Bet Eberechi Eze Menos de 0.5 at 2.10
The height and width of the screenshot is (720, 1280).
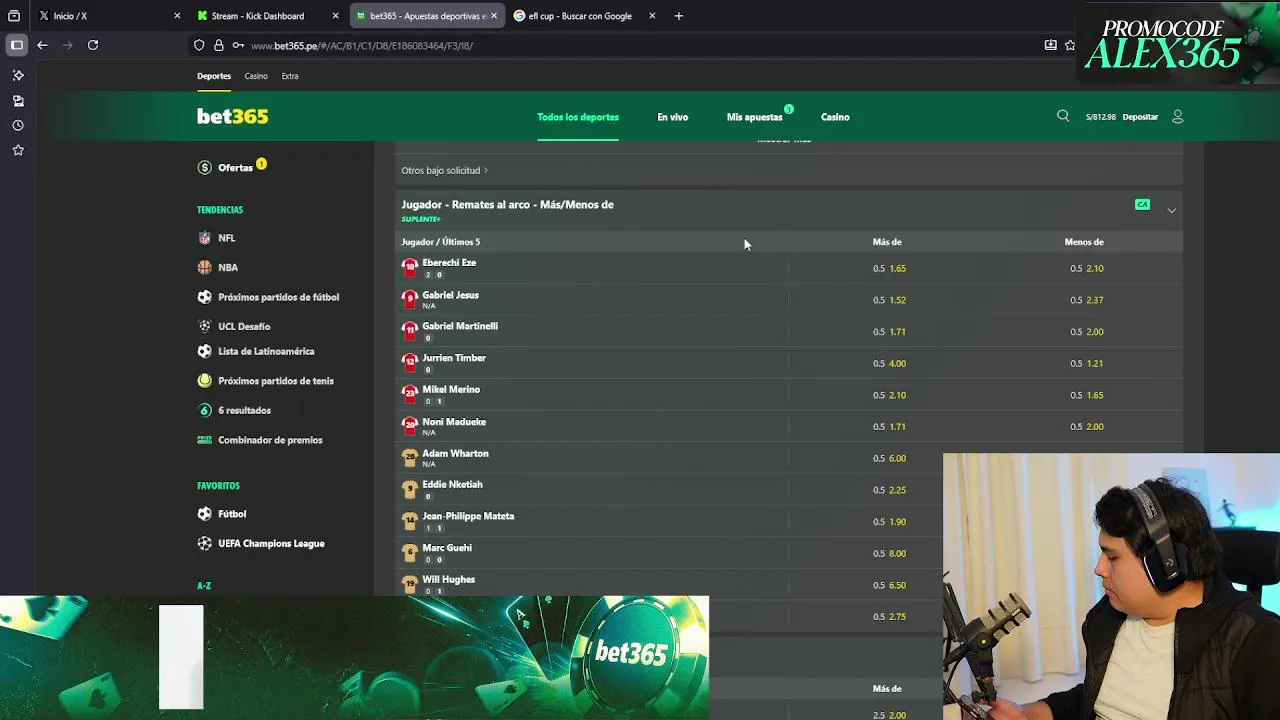1087,268
